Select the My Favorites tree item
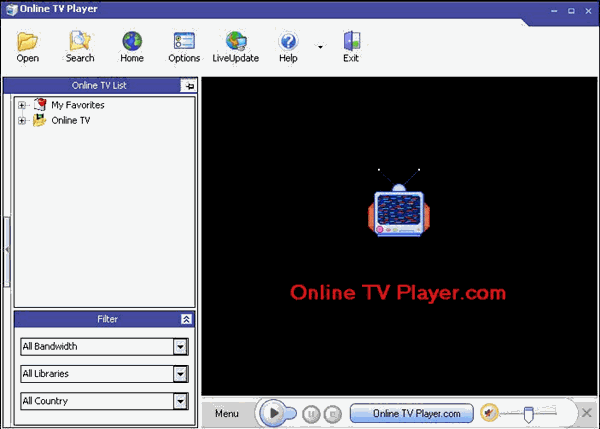Screen dimensions: 600x429 (78, 105)
